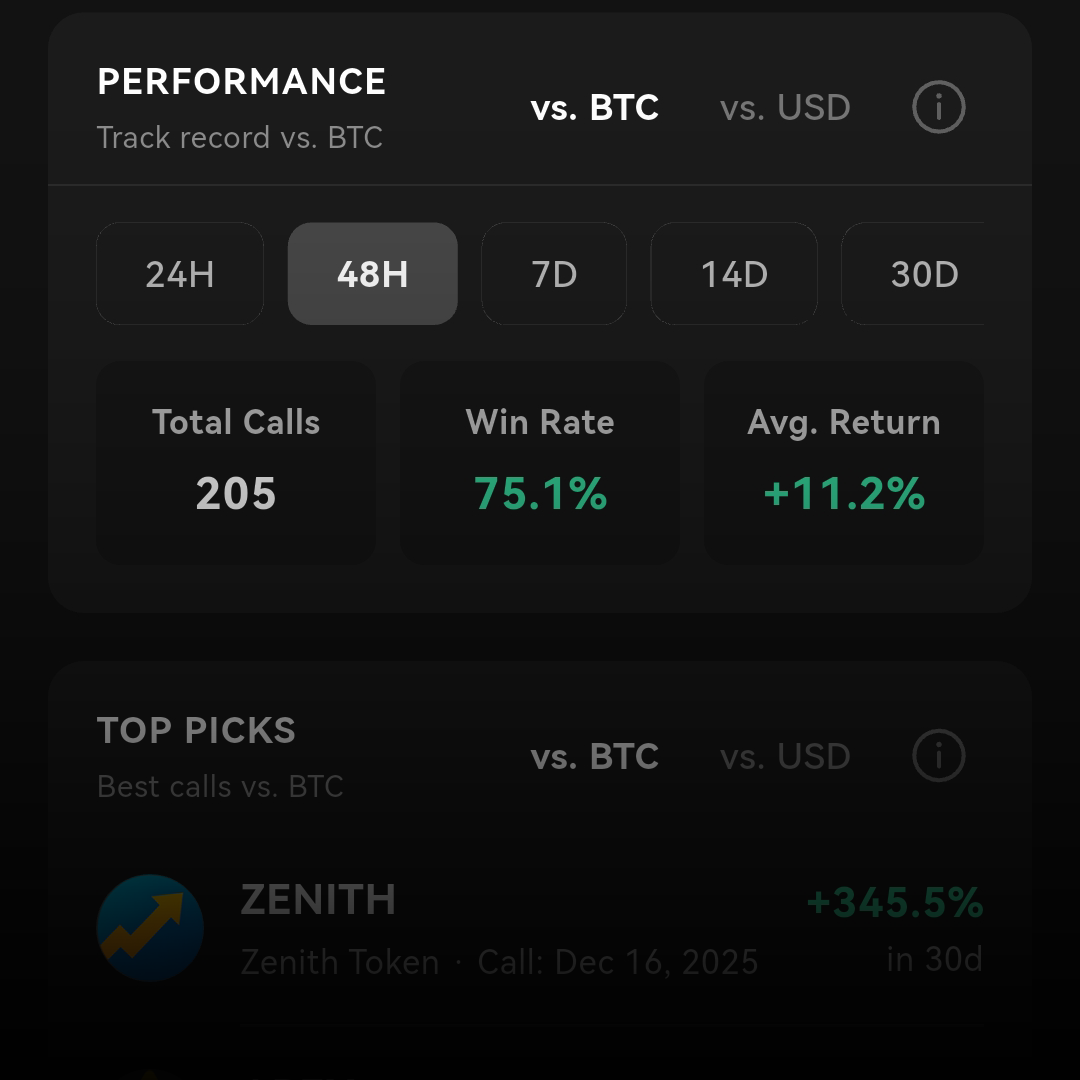1080x1080 pixels.
Task: Click the TOP PICKS section heading
Action: point(196,731)
